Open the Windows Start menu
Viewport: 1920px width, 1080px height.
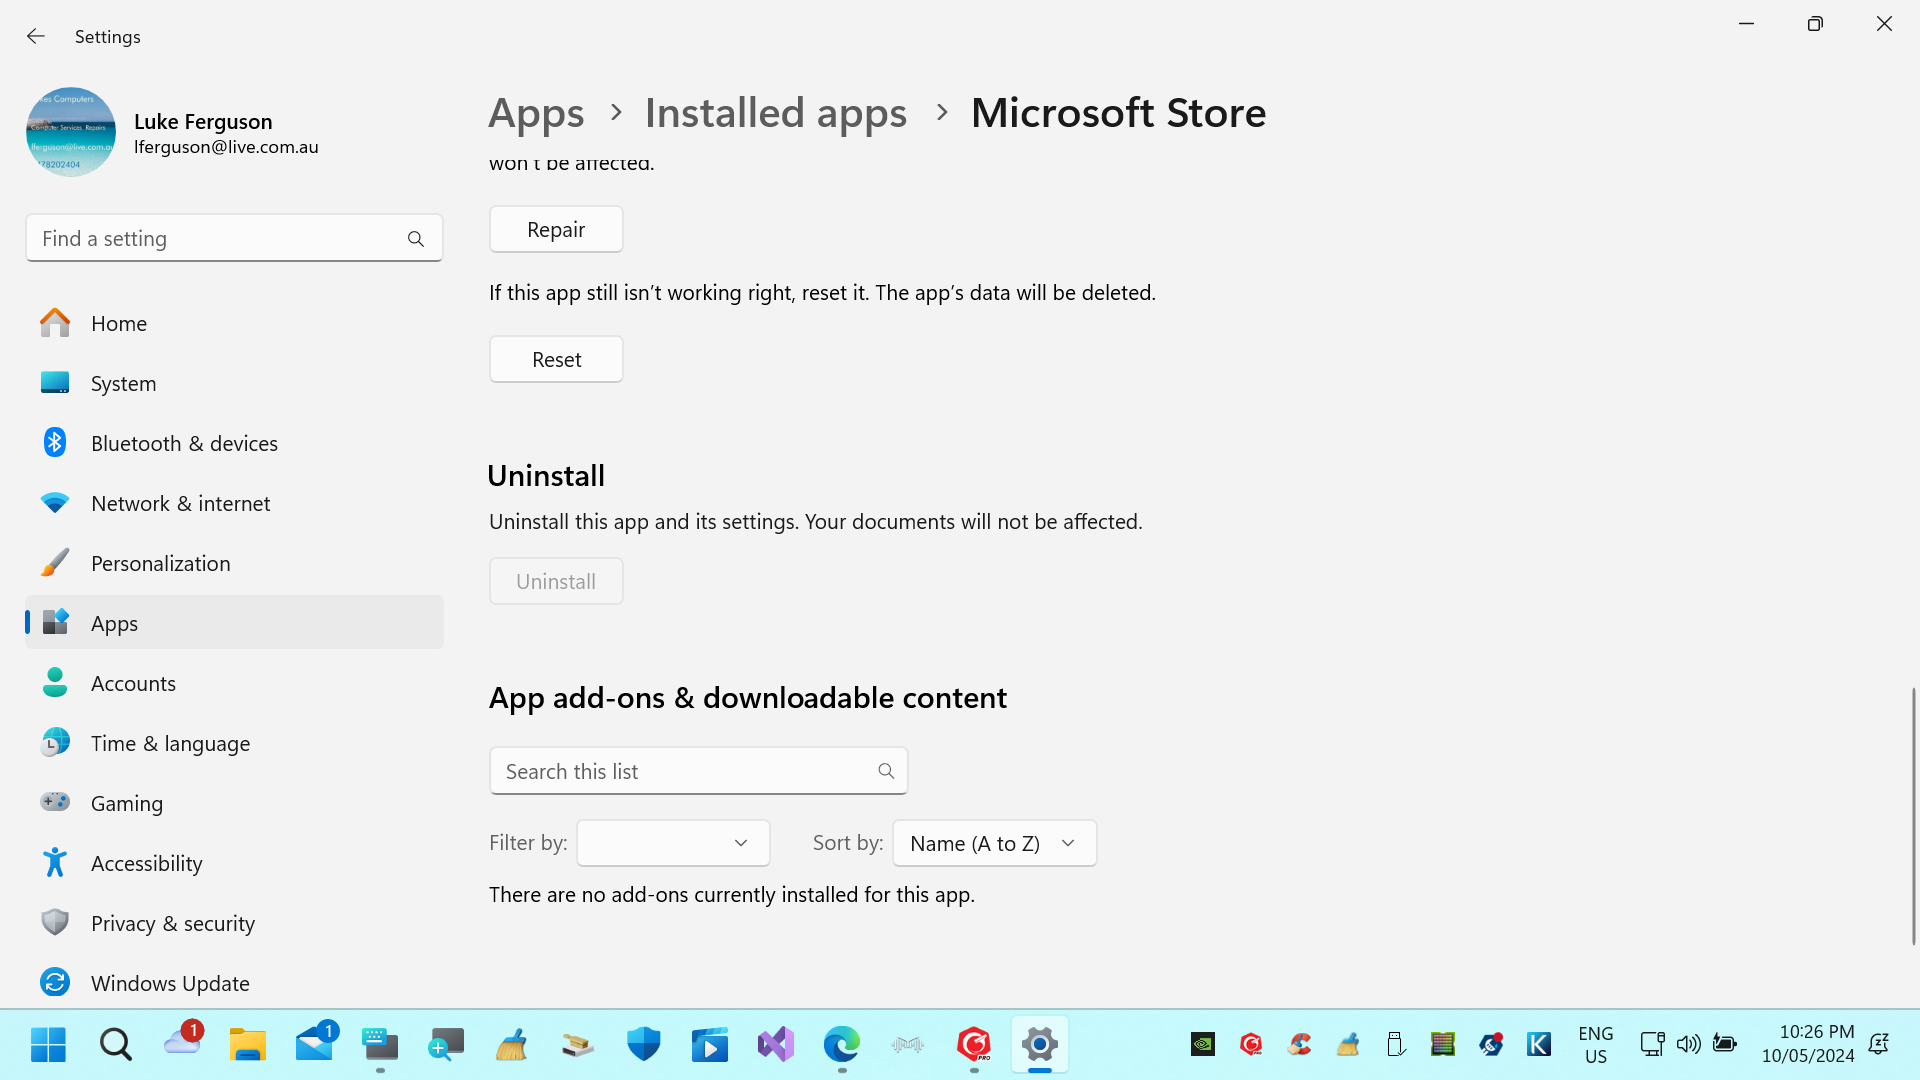coord(48,1045)
